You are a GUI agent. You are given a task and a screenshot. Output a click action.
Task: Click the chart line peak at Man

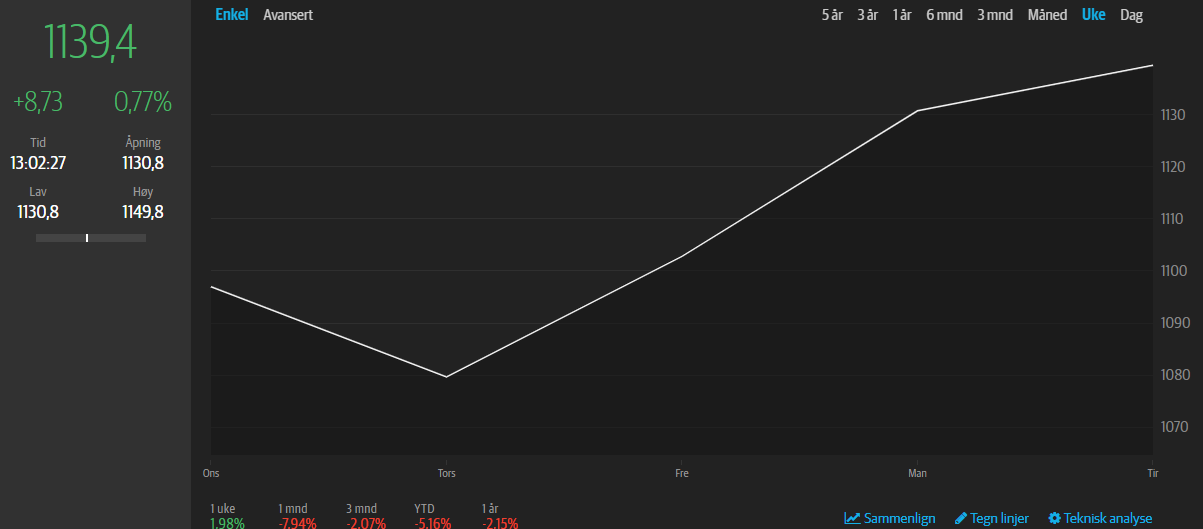click(x=917, y=110)
